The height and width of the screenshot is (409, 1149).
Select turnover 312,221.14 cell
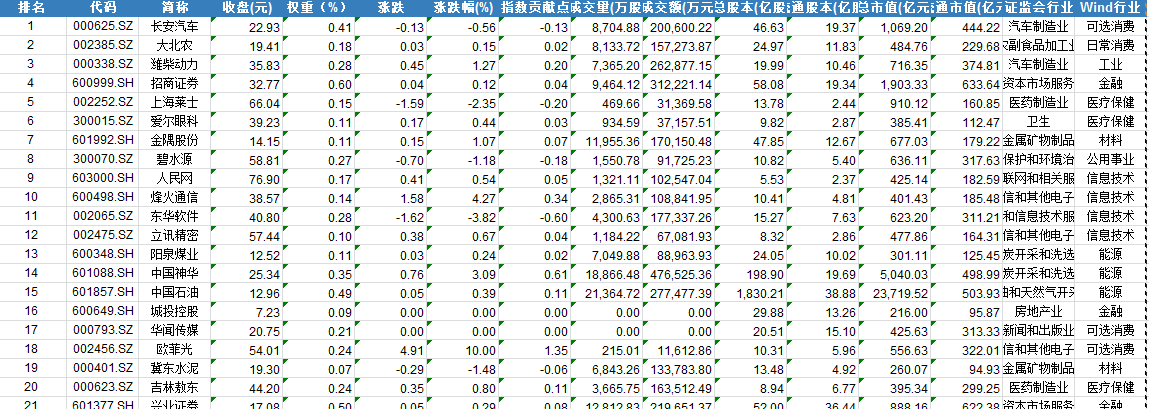coord(679,84)
